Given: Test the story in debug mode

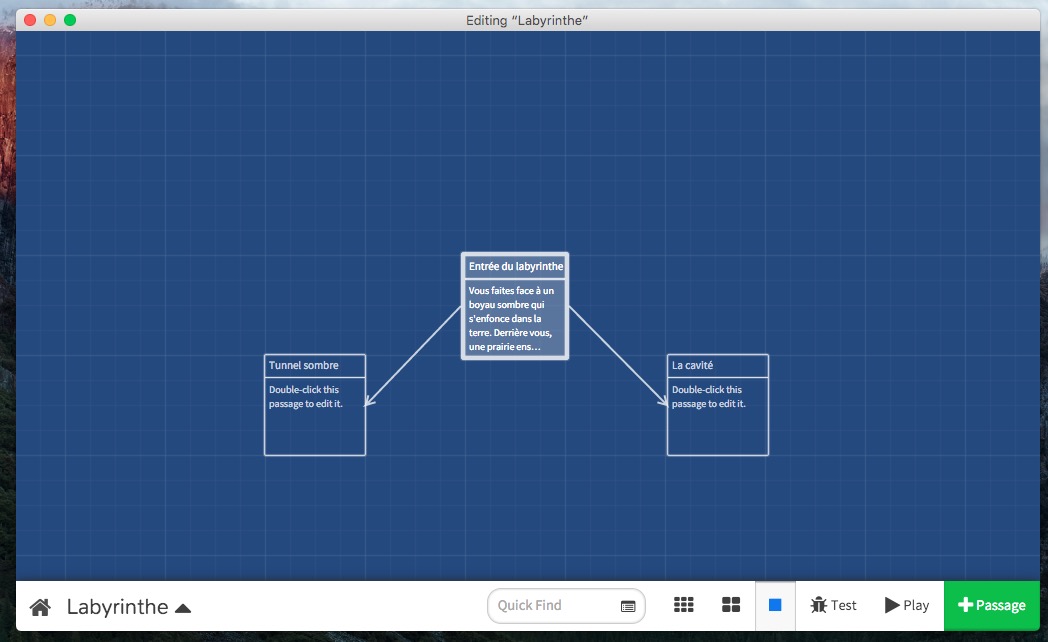Looking at the screenshot, I should [x=834, y=605].
